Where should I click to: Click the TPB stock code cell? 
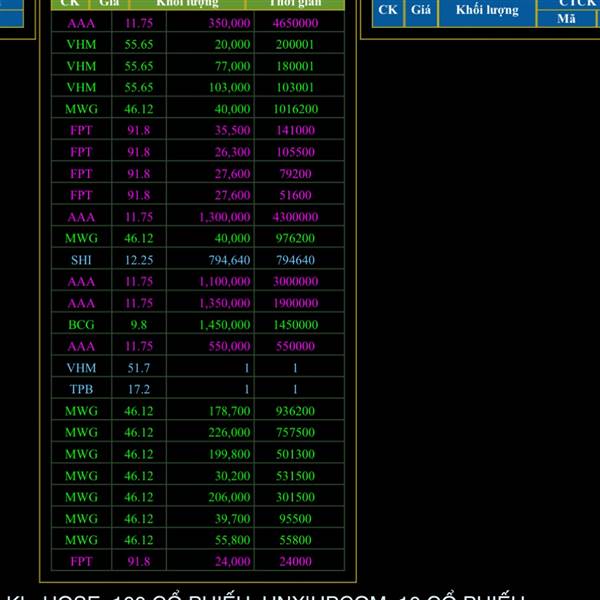click(x=81, y=389)
